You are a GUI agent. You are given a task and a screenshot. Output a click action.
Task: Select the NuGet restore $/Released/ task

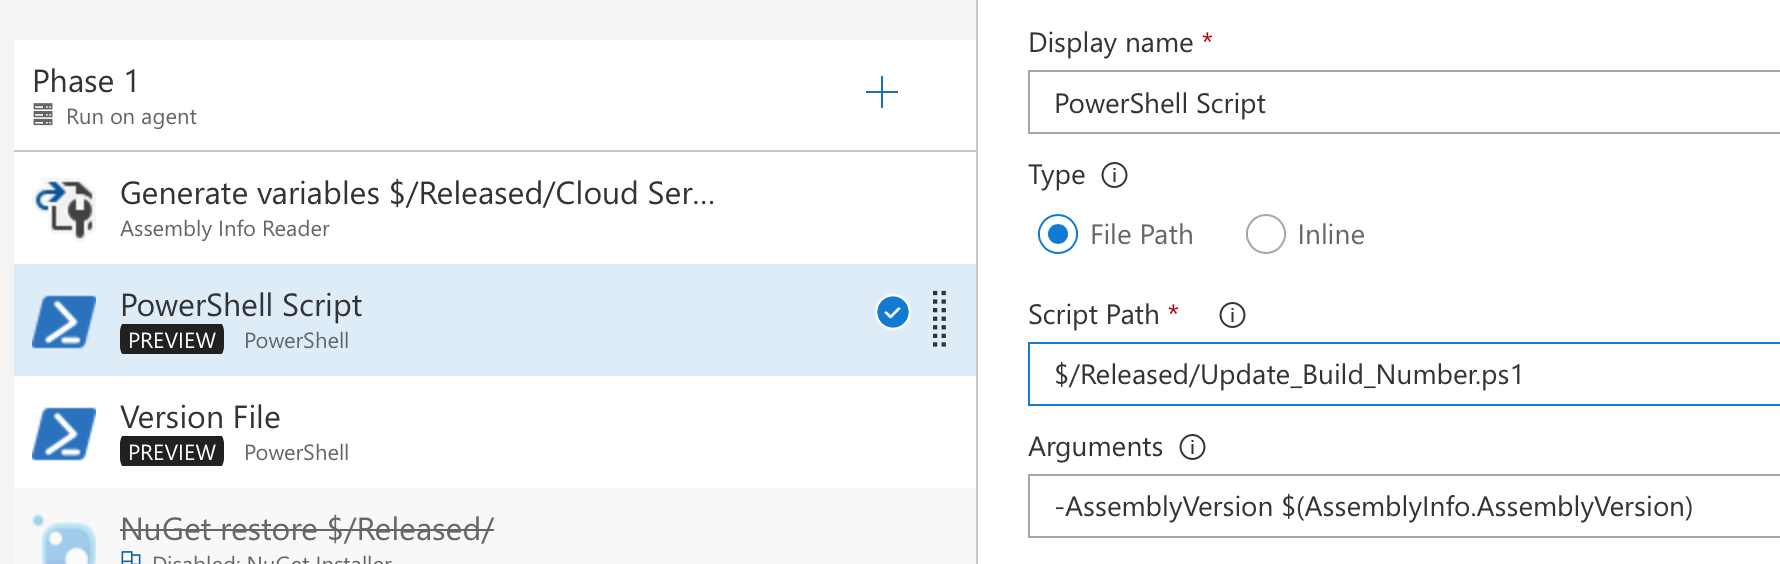307,529
